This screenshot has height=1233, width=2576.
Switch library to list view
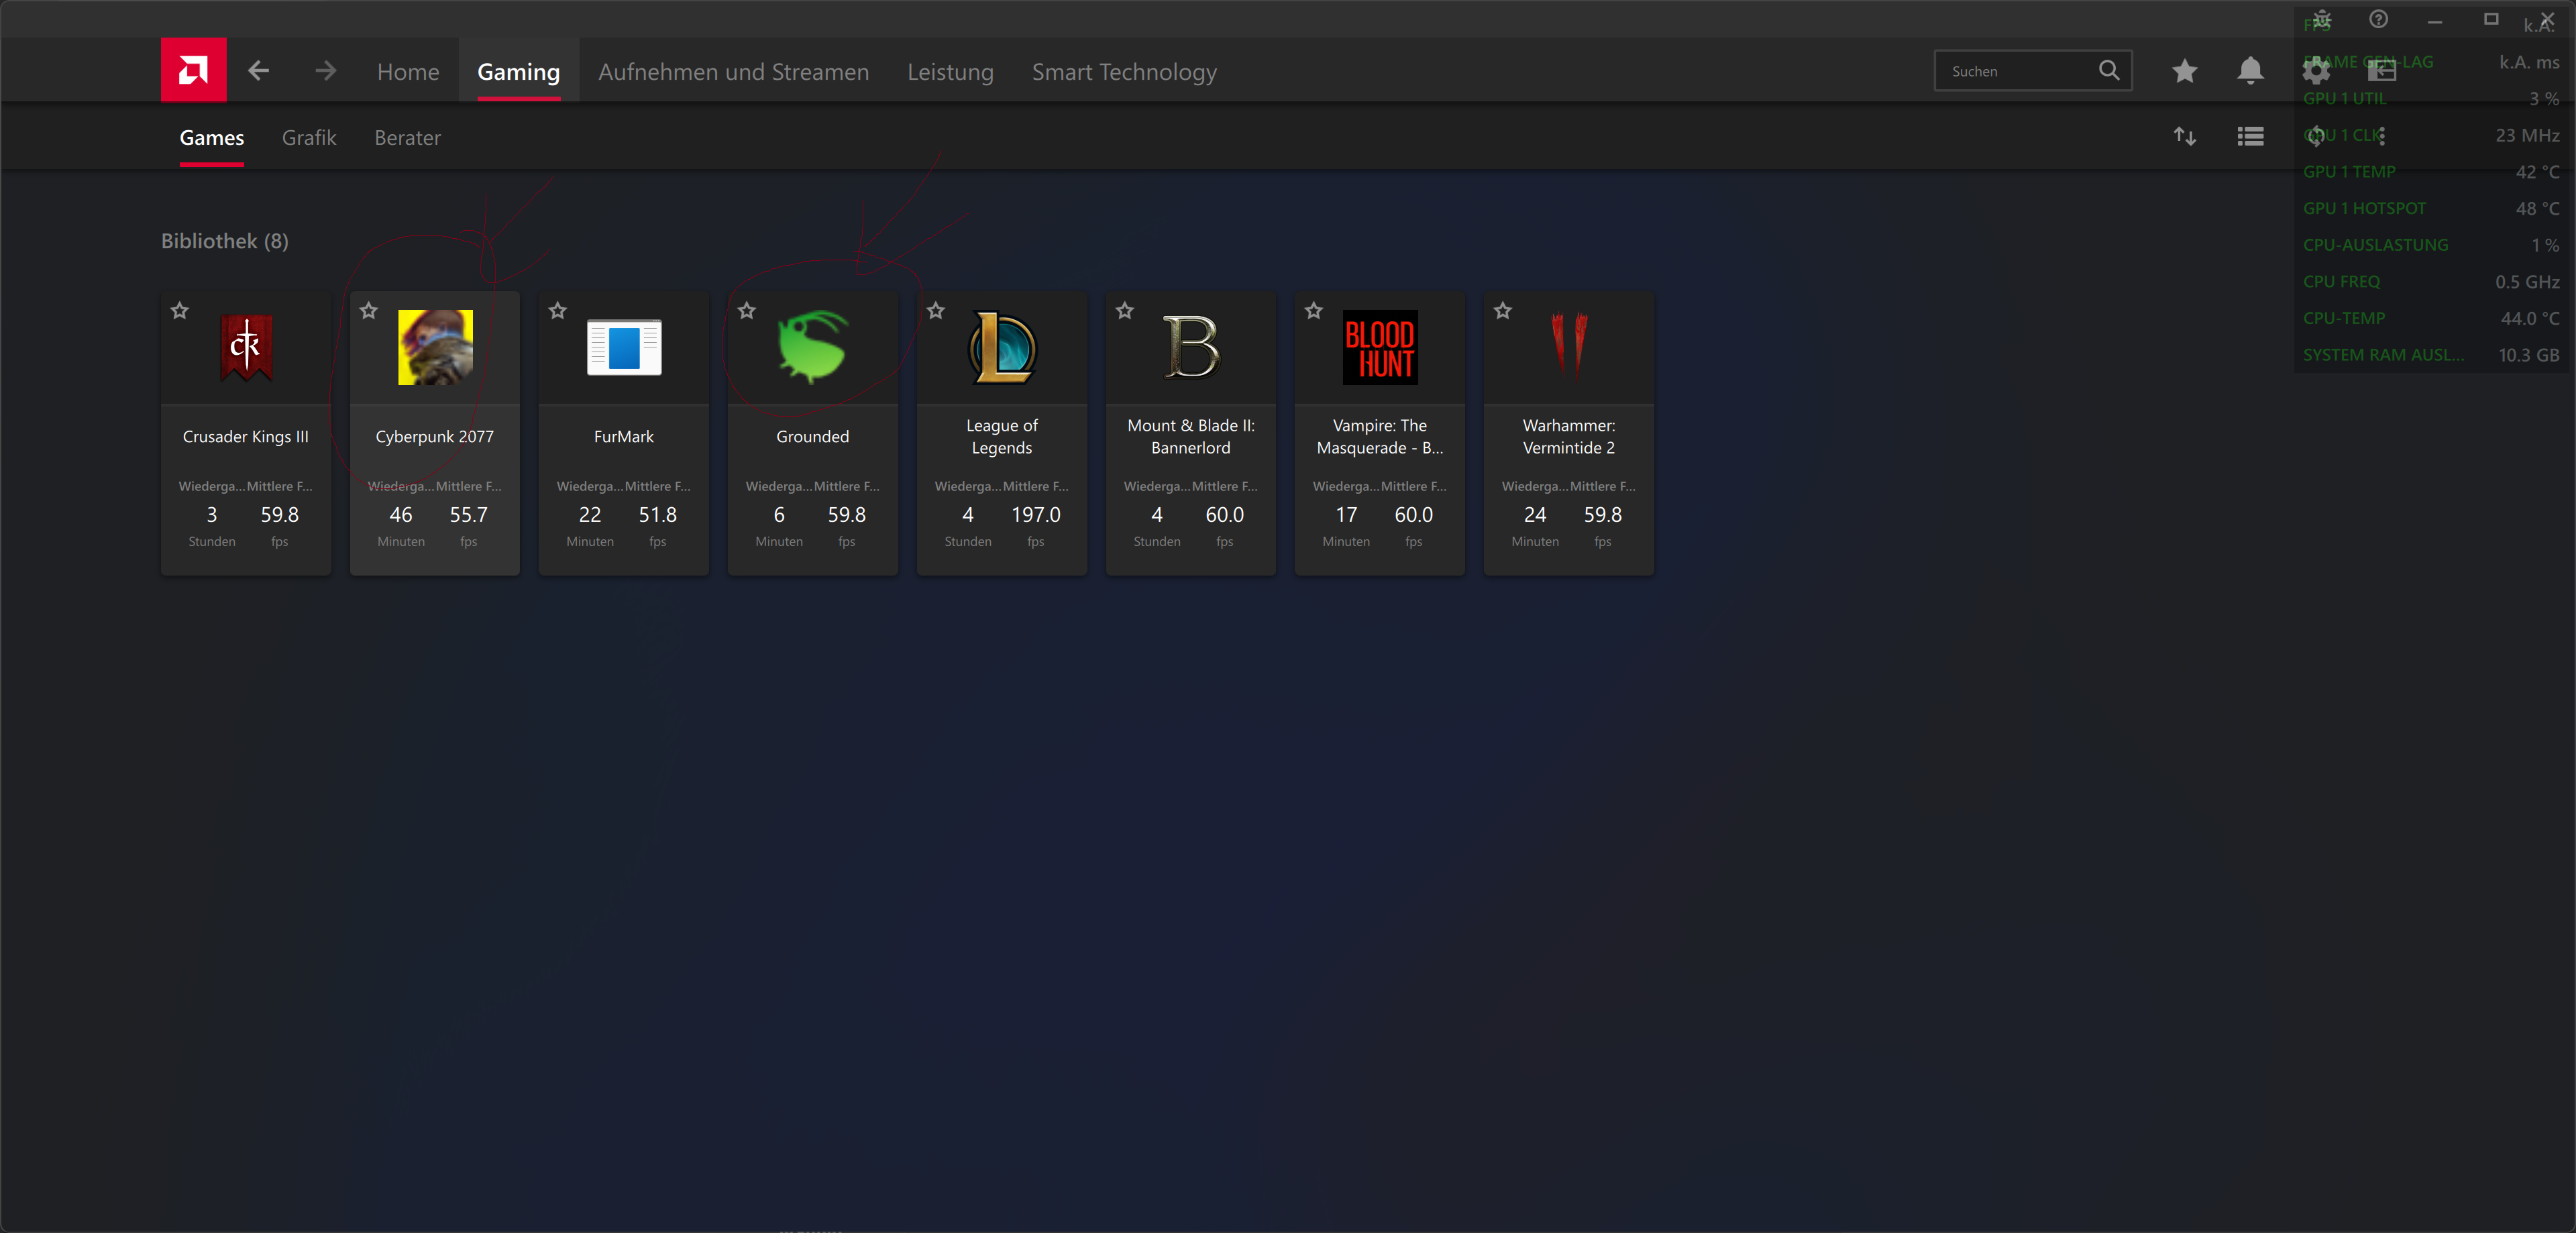coord(2250,136)
